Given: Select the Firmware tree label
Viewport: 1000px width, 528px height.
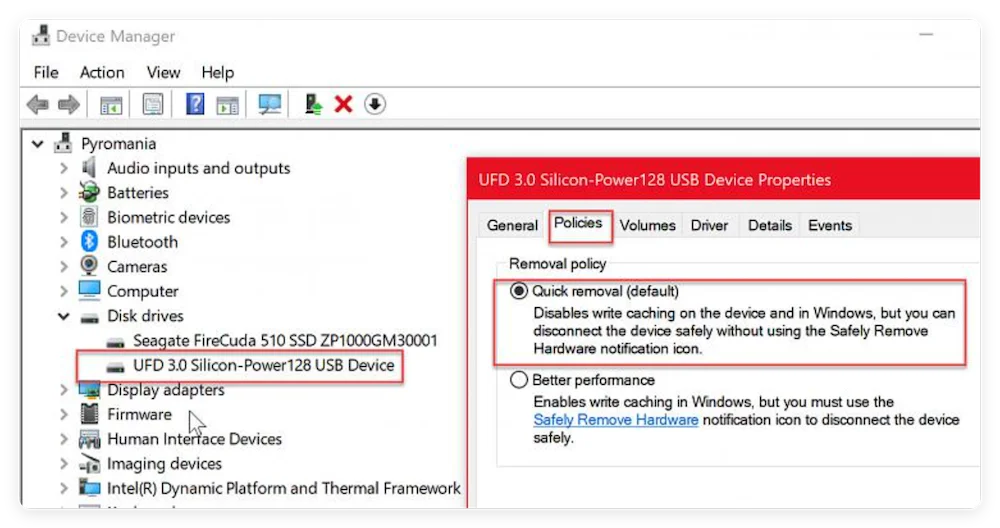Looking at the screenshot, I should coord(139,414).
